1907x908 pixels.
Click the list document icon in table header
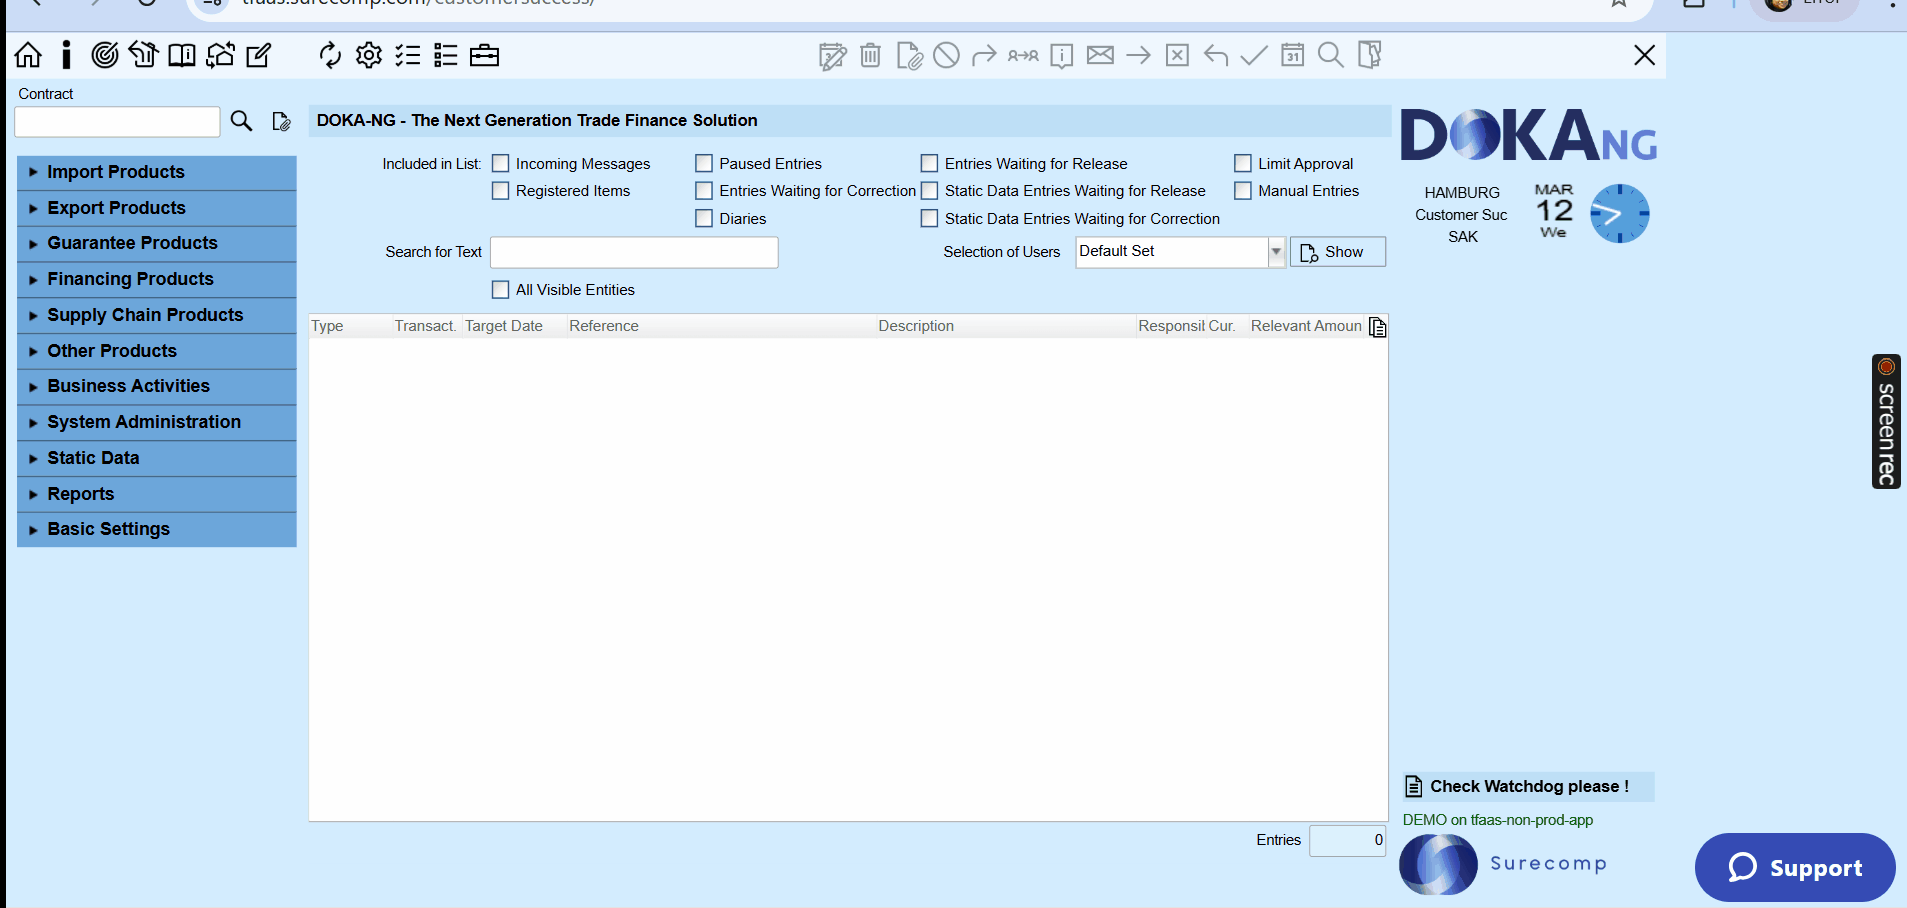pos(1378,327)
